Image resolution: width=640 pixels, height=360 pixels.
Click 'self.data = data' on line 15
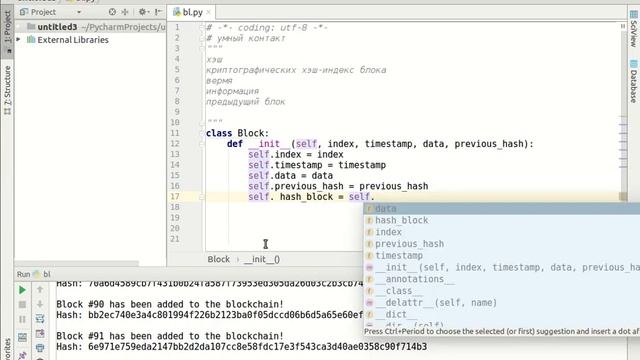click(291, 176)
